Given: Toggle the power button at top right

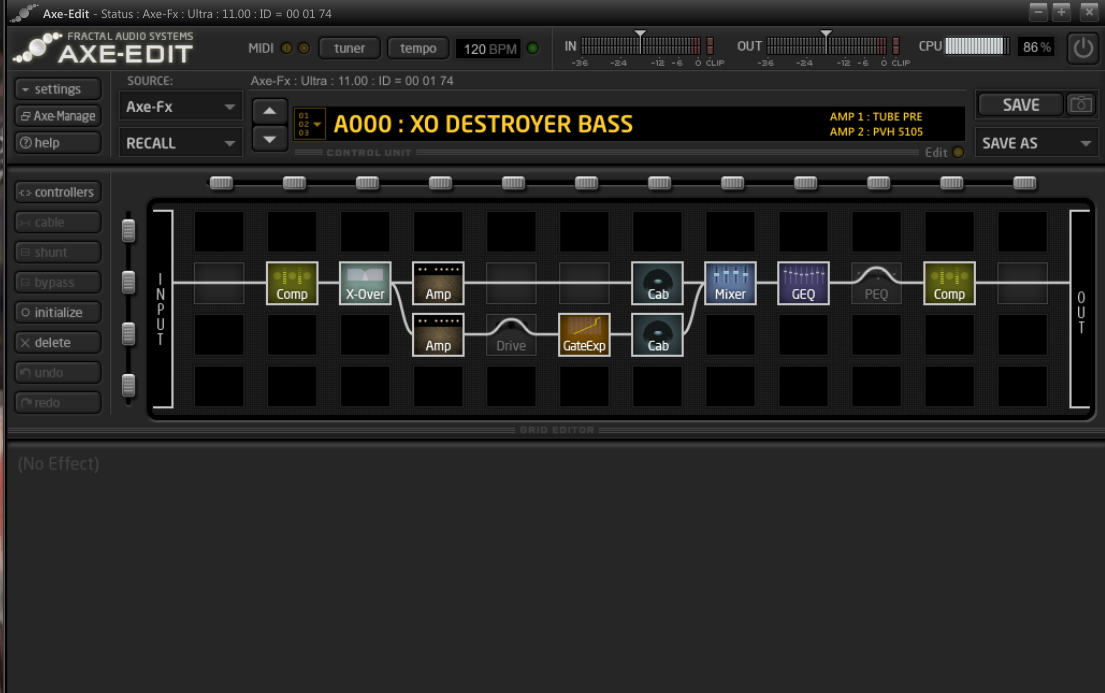Looking at the screenshot, I should point(1081,48).
